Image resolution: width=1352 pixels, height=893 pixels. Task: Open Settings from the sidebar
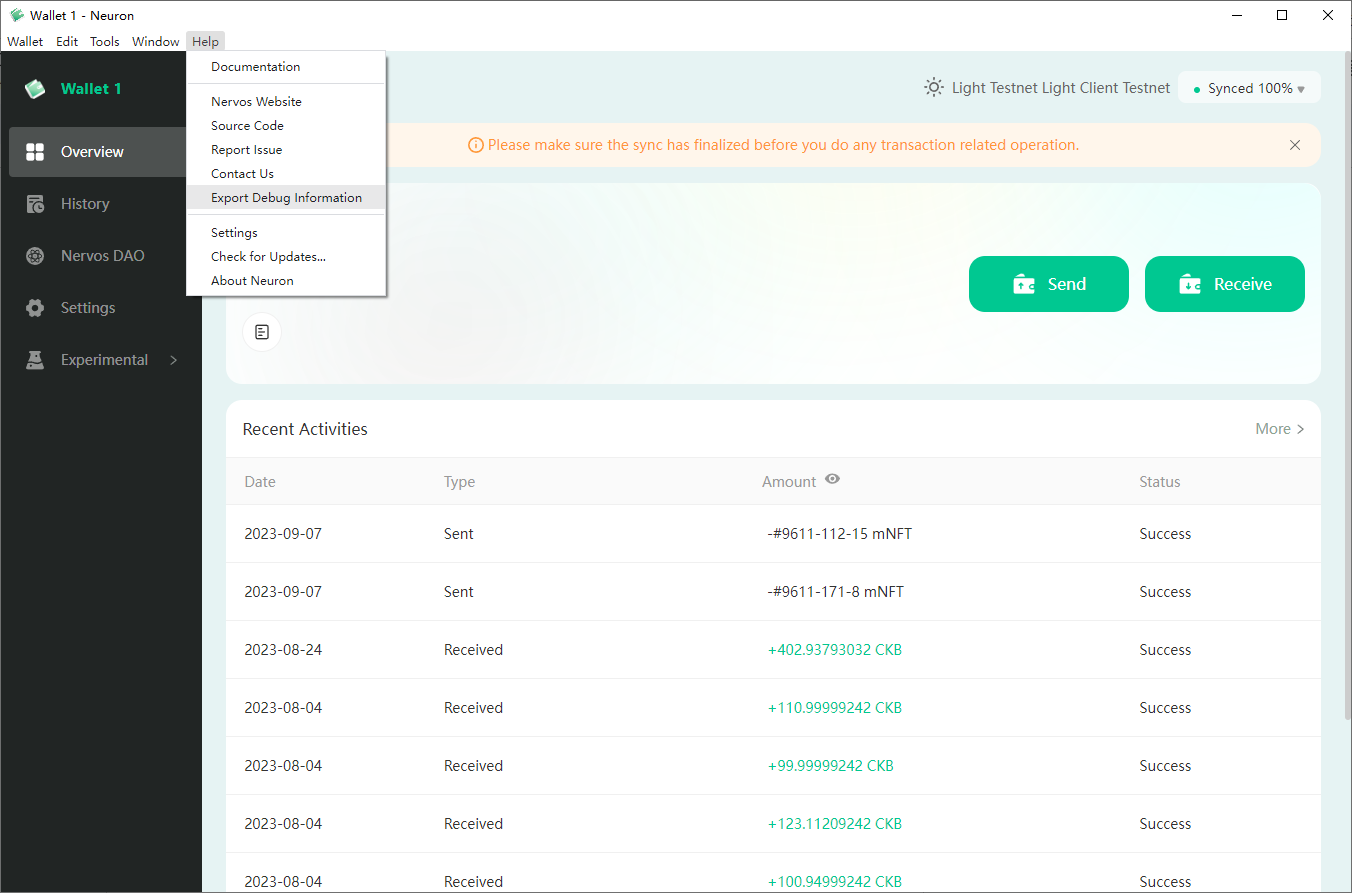click(x=87, y=307)
